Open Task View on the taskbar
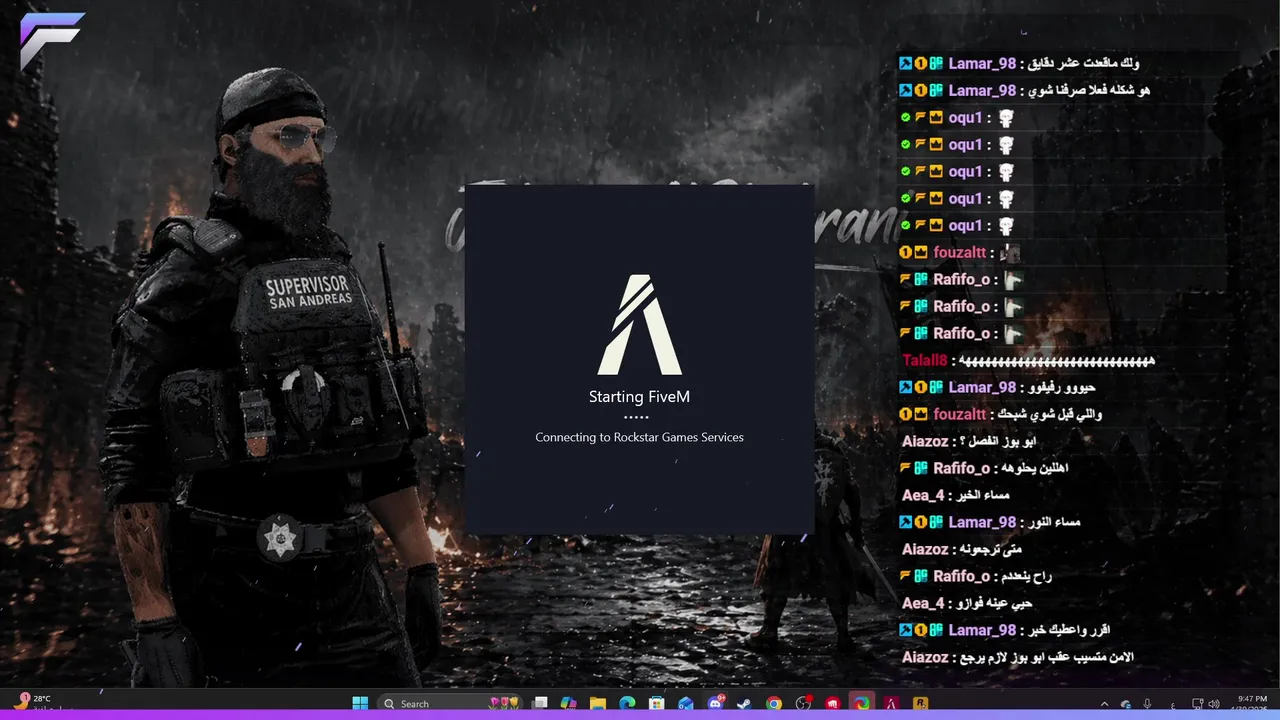This screenshot has height=720, width=1280. tap(540, 703)
